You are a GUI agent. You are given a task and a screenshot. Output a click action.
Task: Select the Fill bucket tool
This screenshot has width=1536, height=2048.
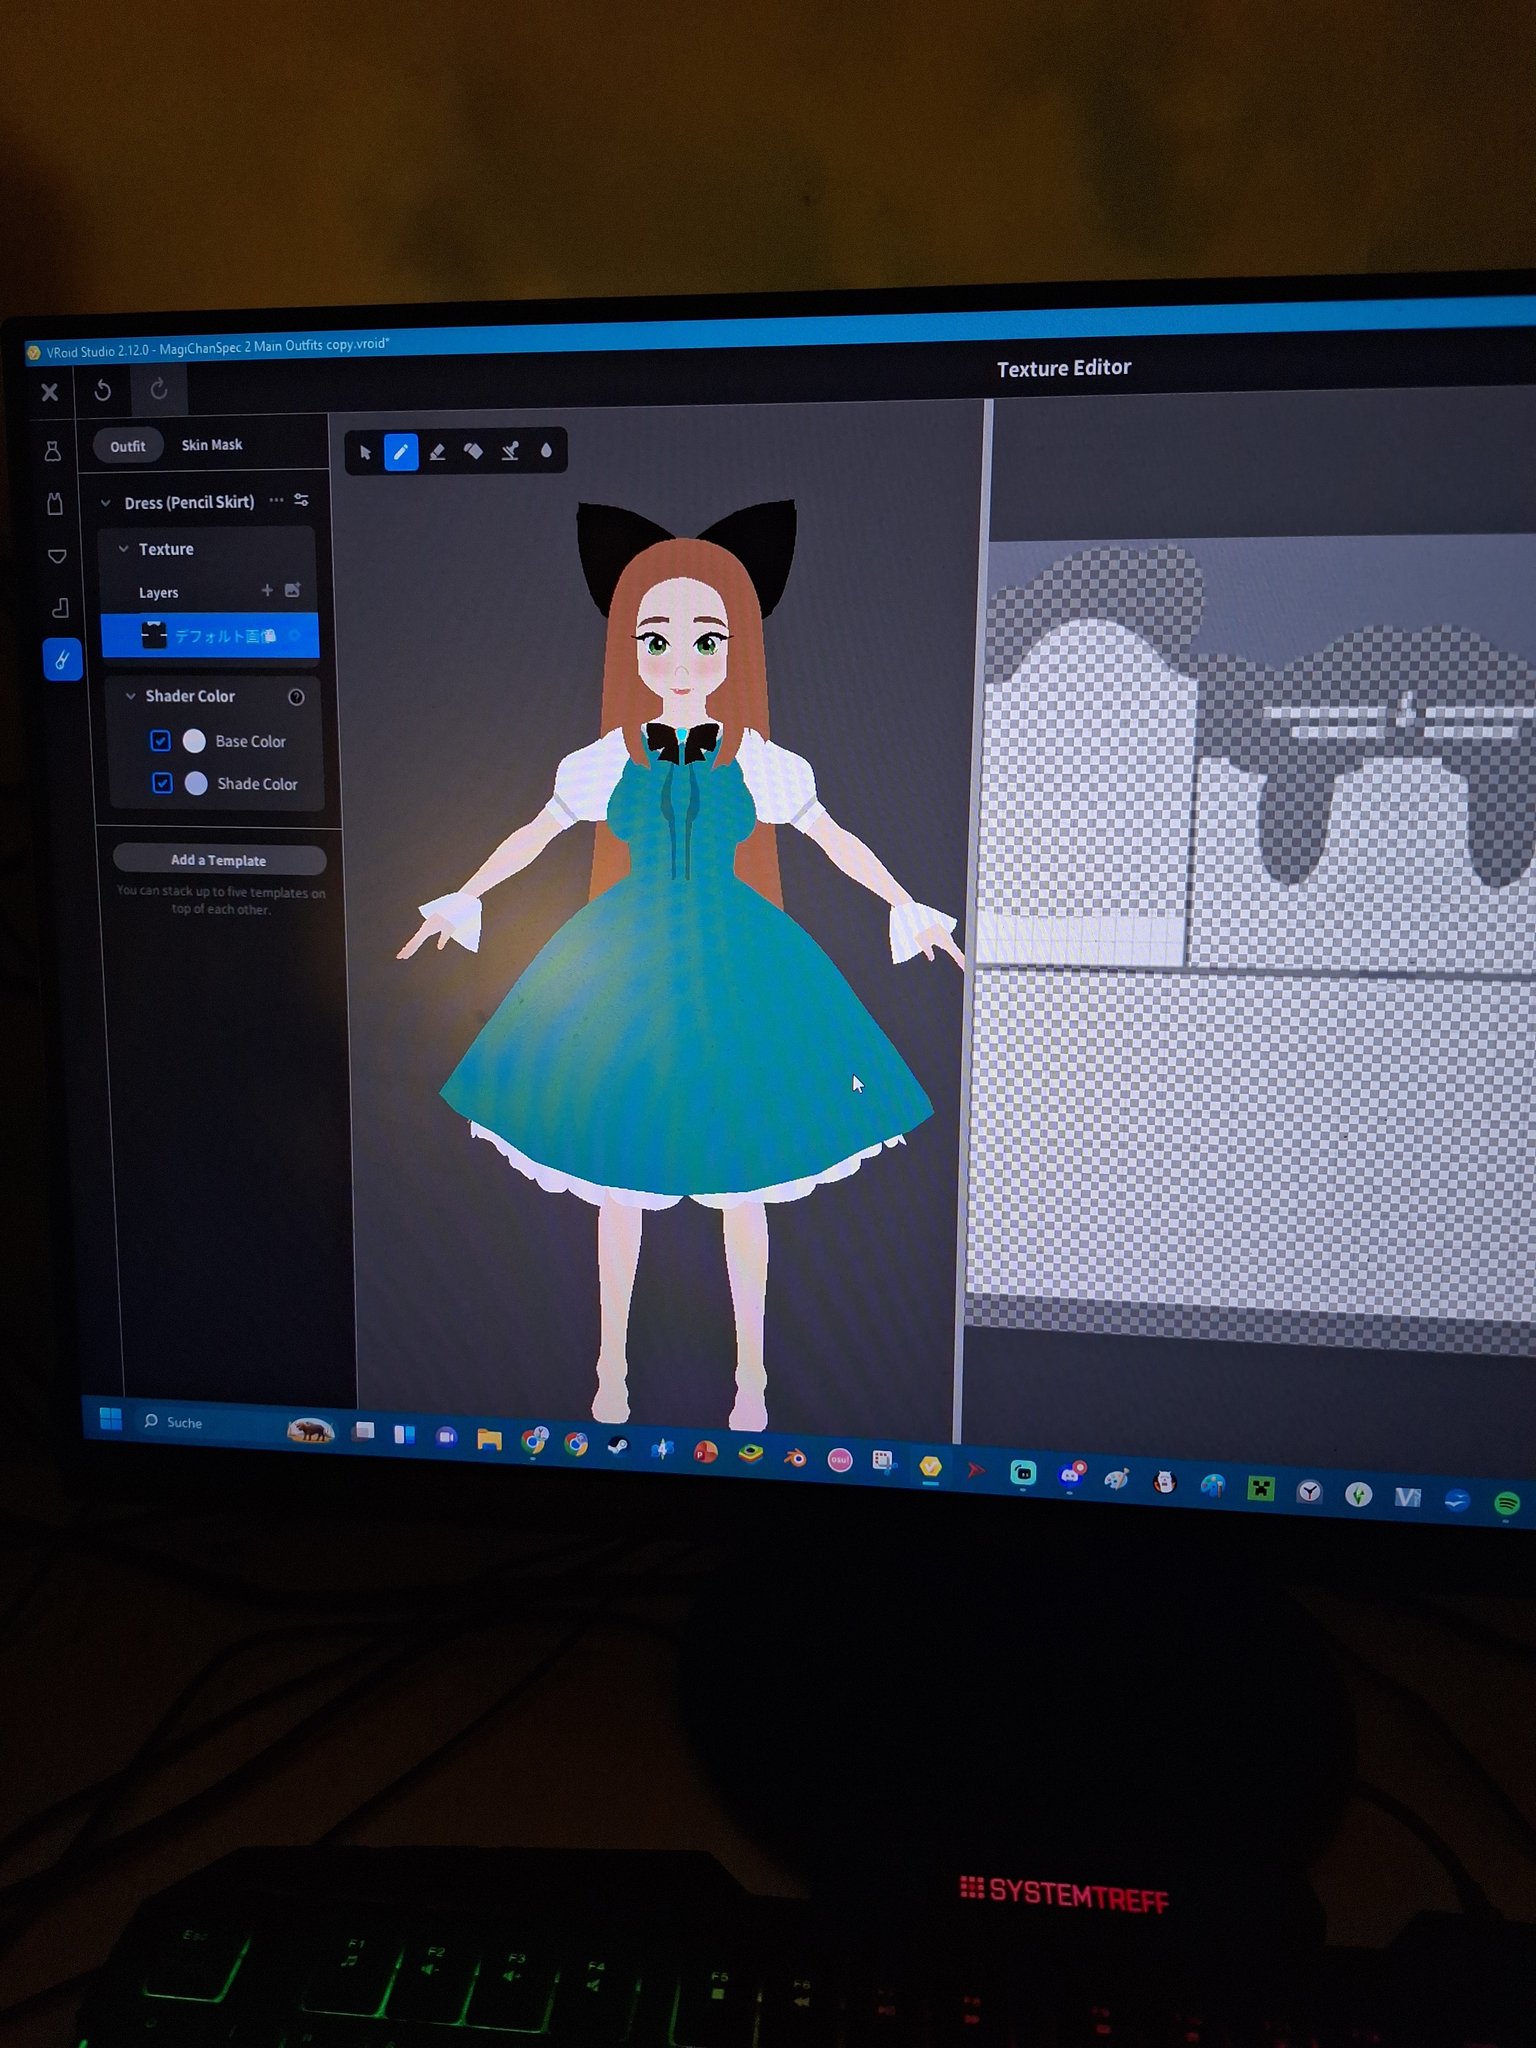[x=473, y=451]
